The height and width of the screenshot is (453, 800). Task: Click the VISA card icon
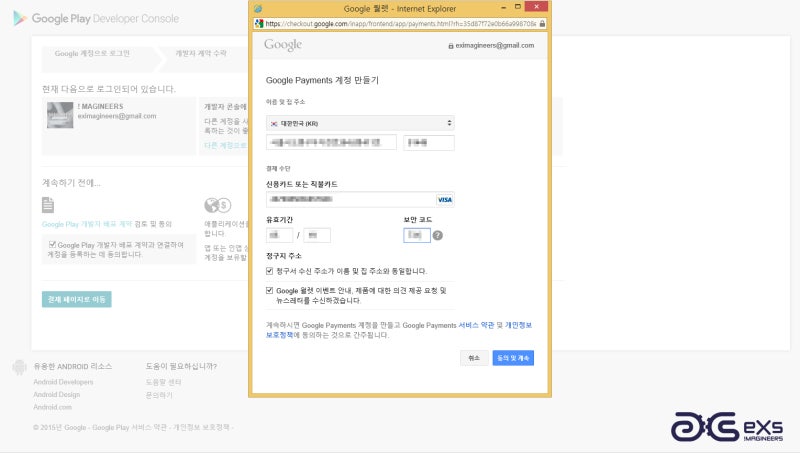click(x=445, y=200)
